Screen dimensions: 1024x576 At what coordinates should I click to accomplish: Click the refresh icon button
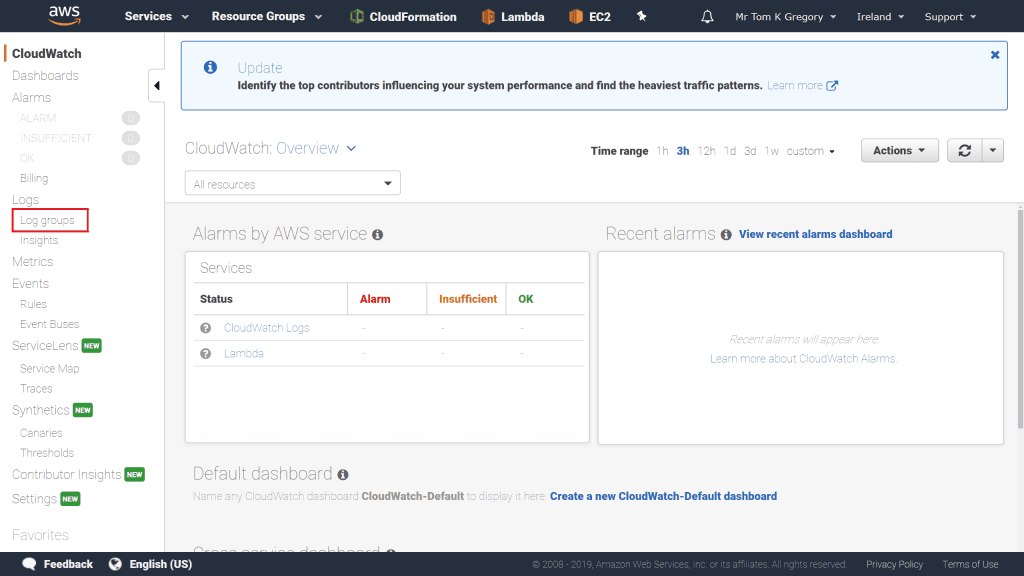pyautogui.click(x=964, y=151)
